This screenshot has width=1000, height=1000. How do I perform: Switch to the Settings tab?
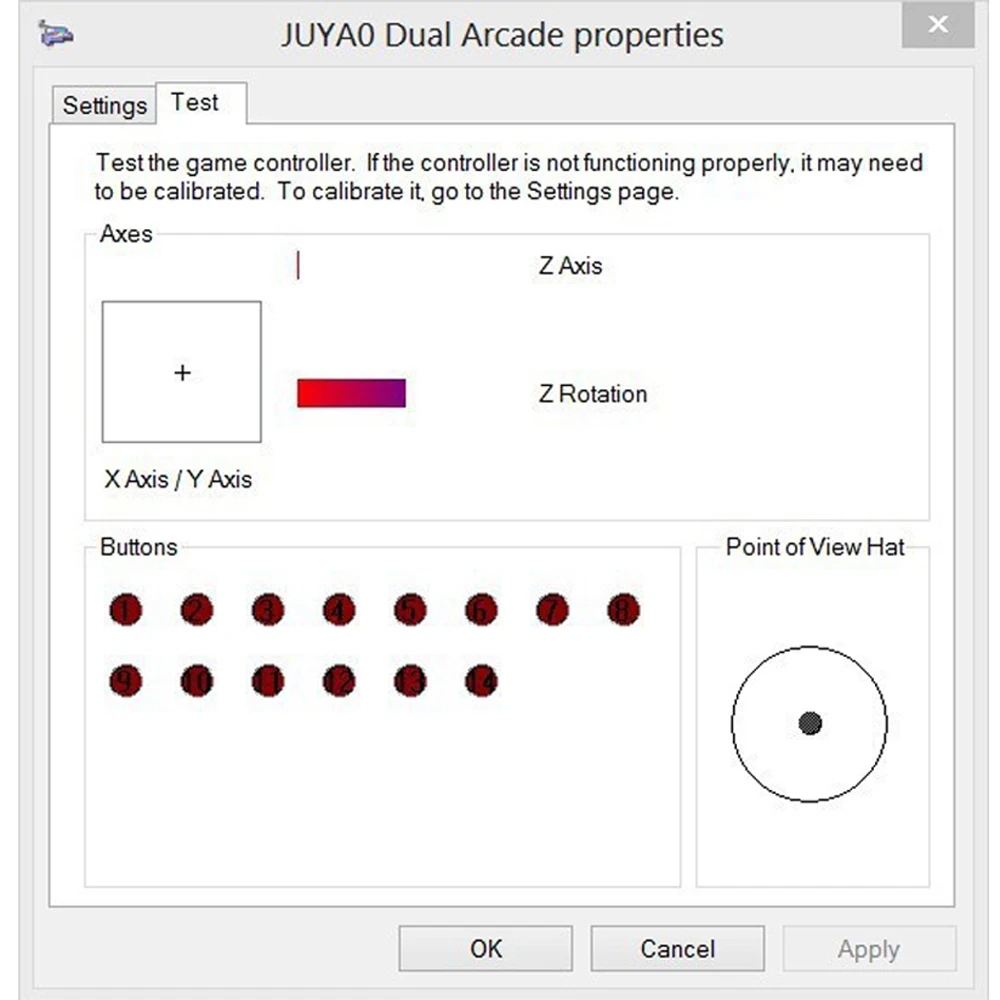pos(104,105)
